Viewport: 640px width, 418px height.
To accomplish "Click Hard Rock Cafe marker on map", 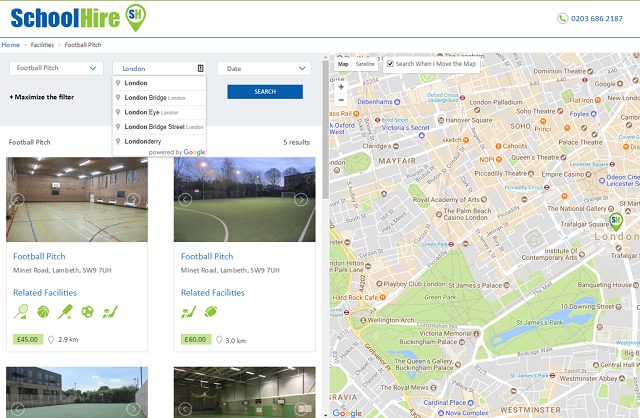I will pyautogui.click(x=382, y=298).
